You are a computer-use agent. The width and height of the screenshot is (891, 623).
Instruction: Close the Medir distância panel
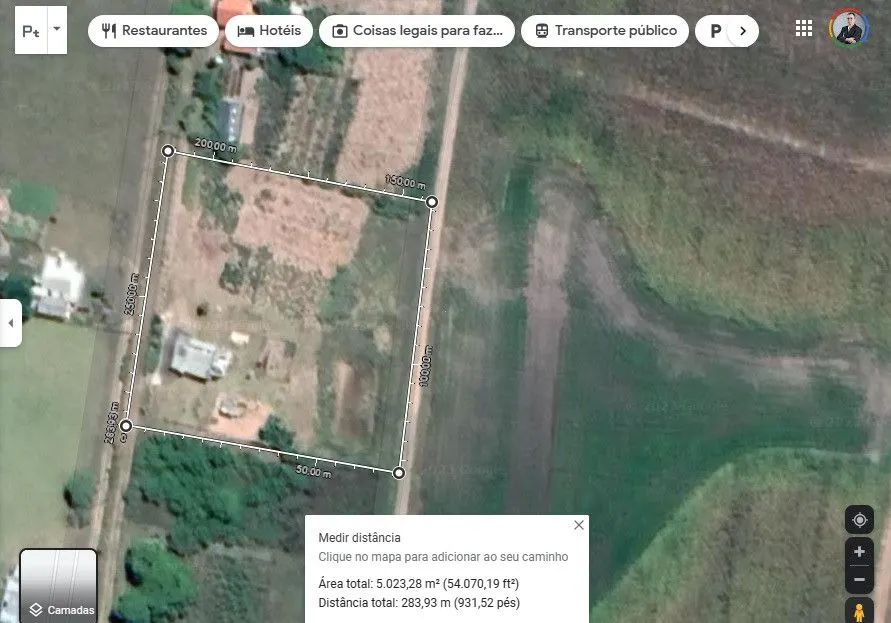click(x=578, y=525)
